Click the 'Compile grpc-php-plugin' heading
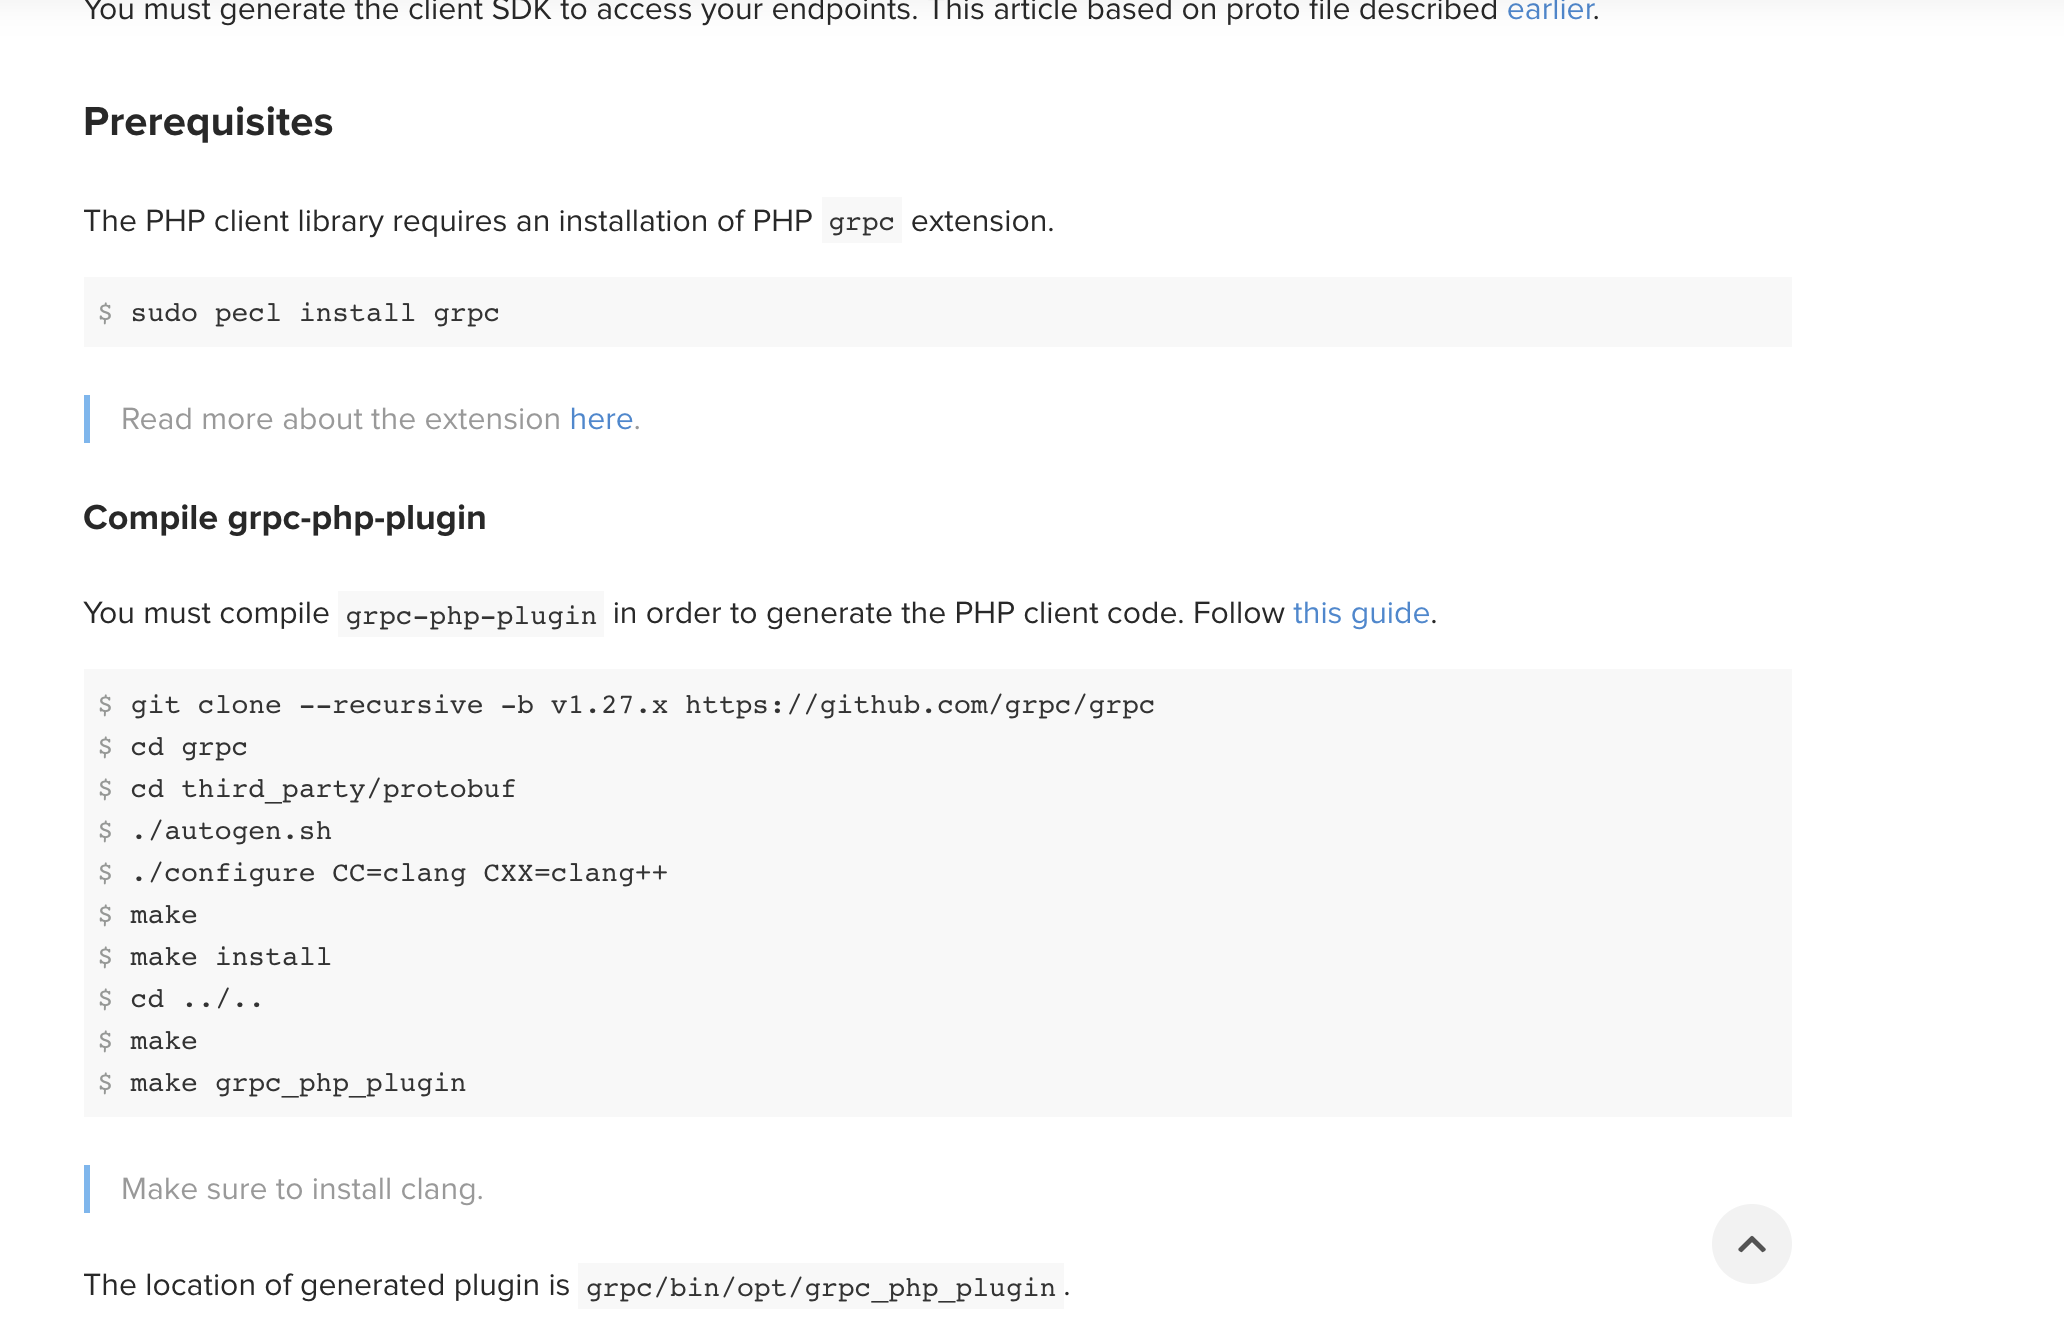Image resolution: width=2064 pixels, height=1342 pixels. coord(284,518)
